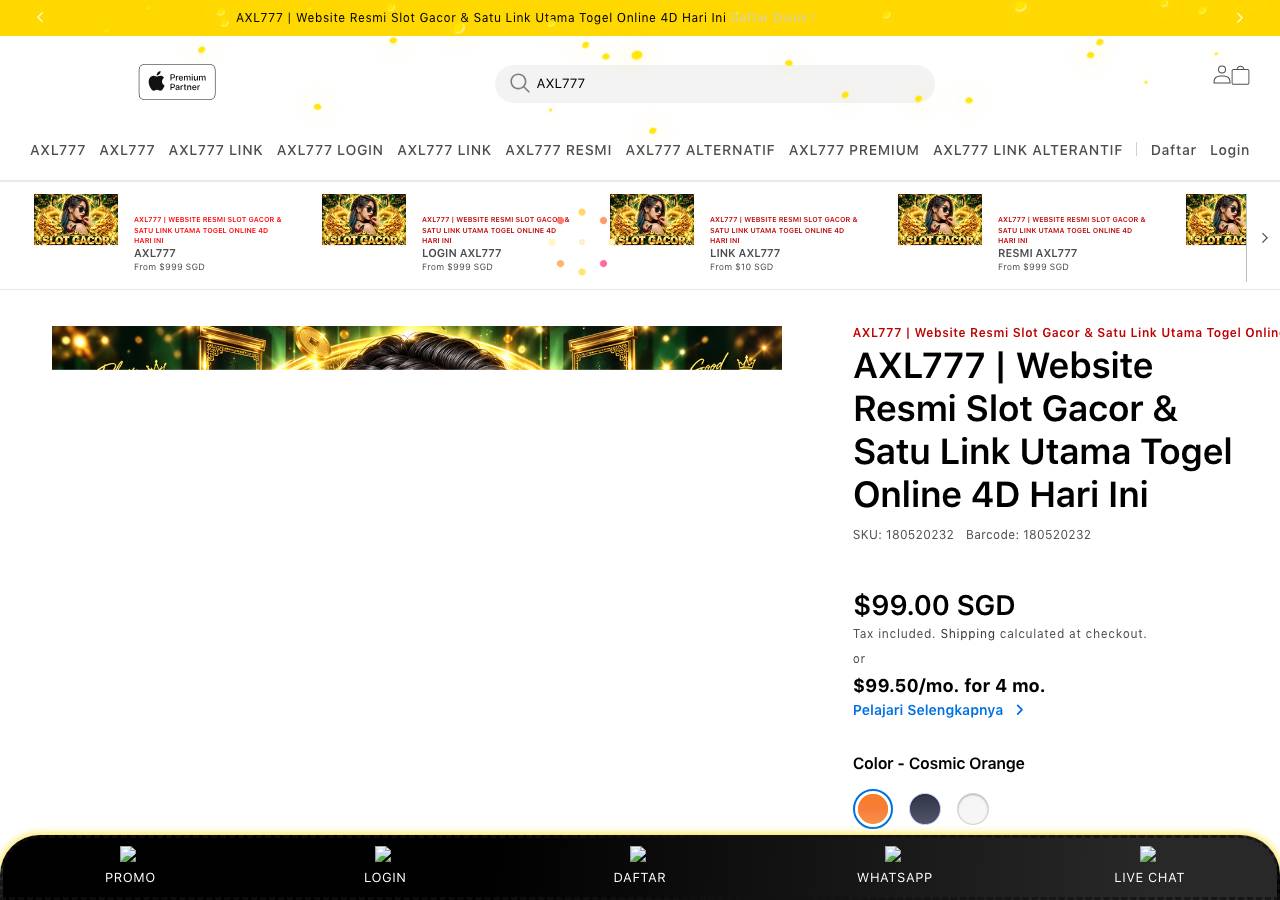Image resolution: width=1280 pixels, height=900 pixels.
Task: Click the LINK AXL777 card title text
Action: pos(745,253)
